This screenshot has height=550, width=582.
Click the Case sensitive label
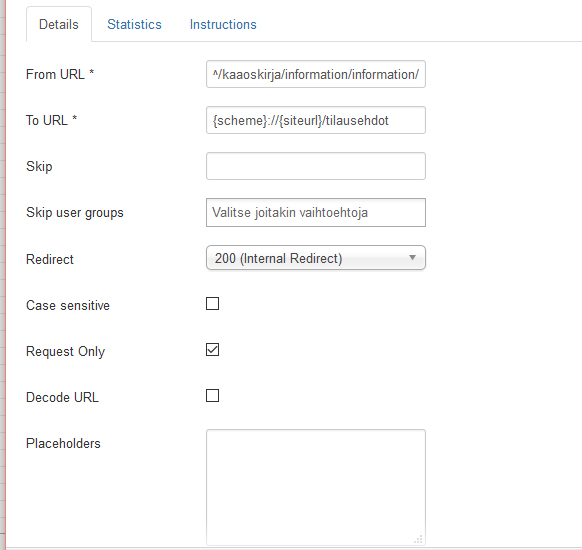pos(68,305)
